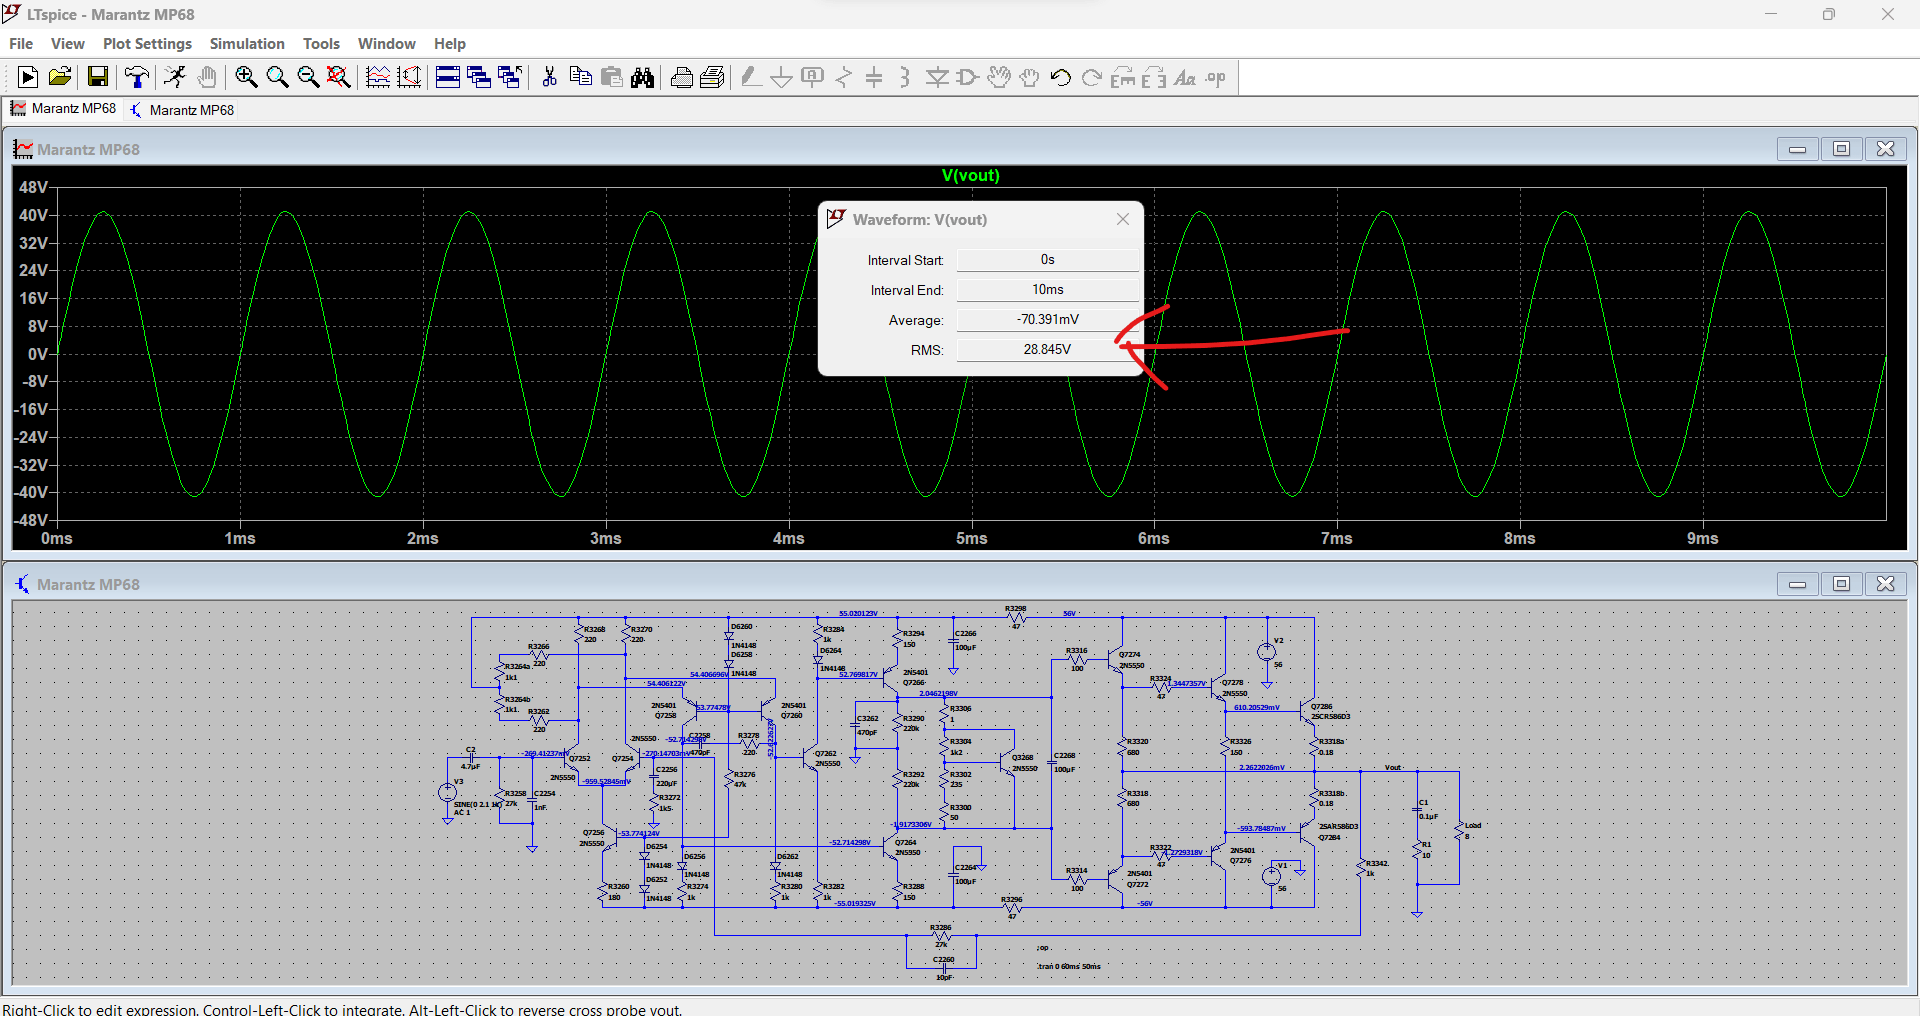
Task: Click the Average value -70.391mV
Action: [1047, 320]
